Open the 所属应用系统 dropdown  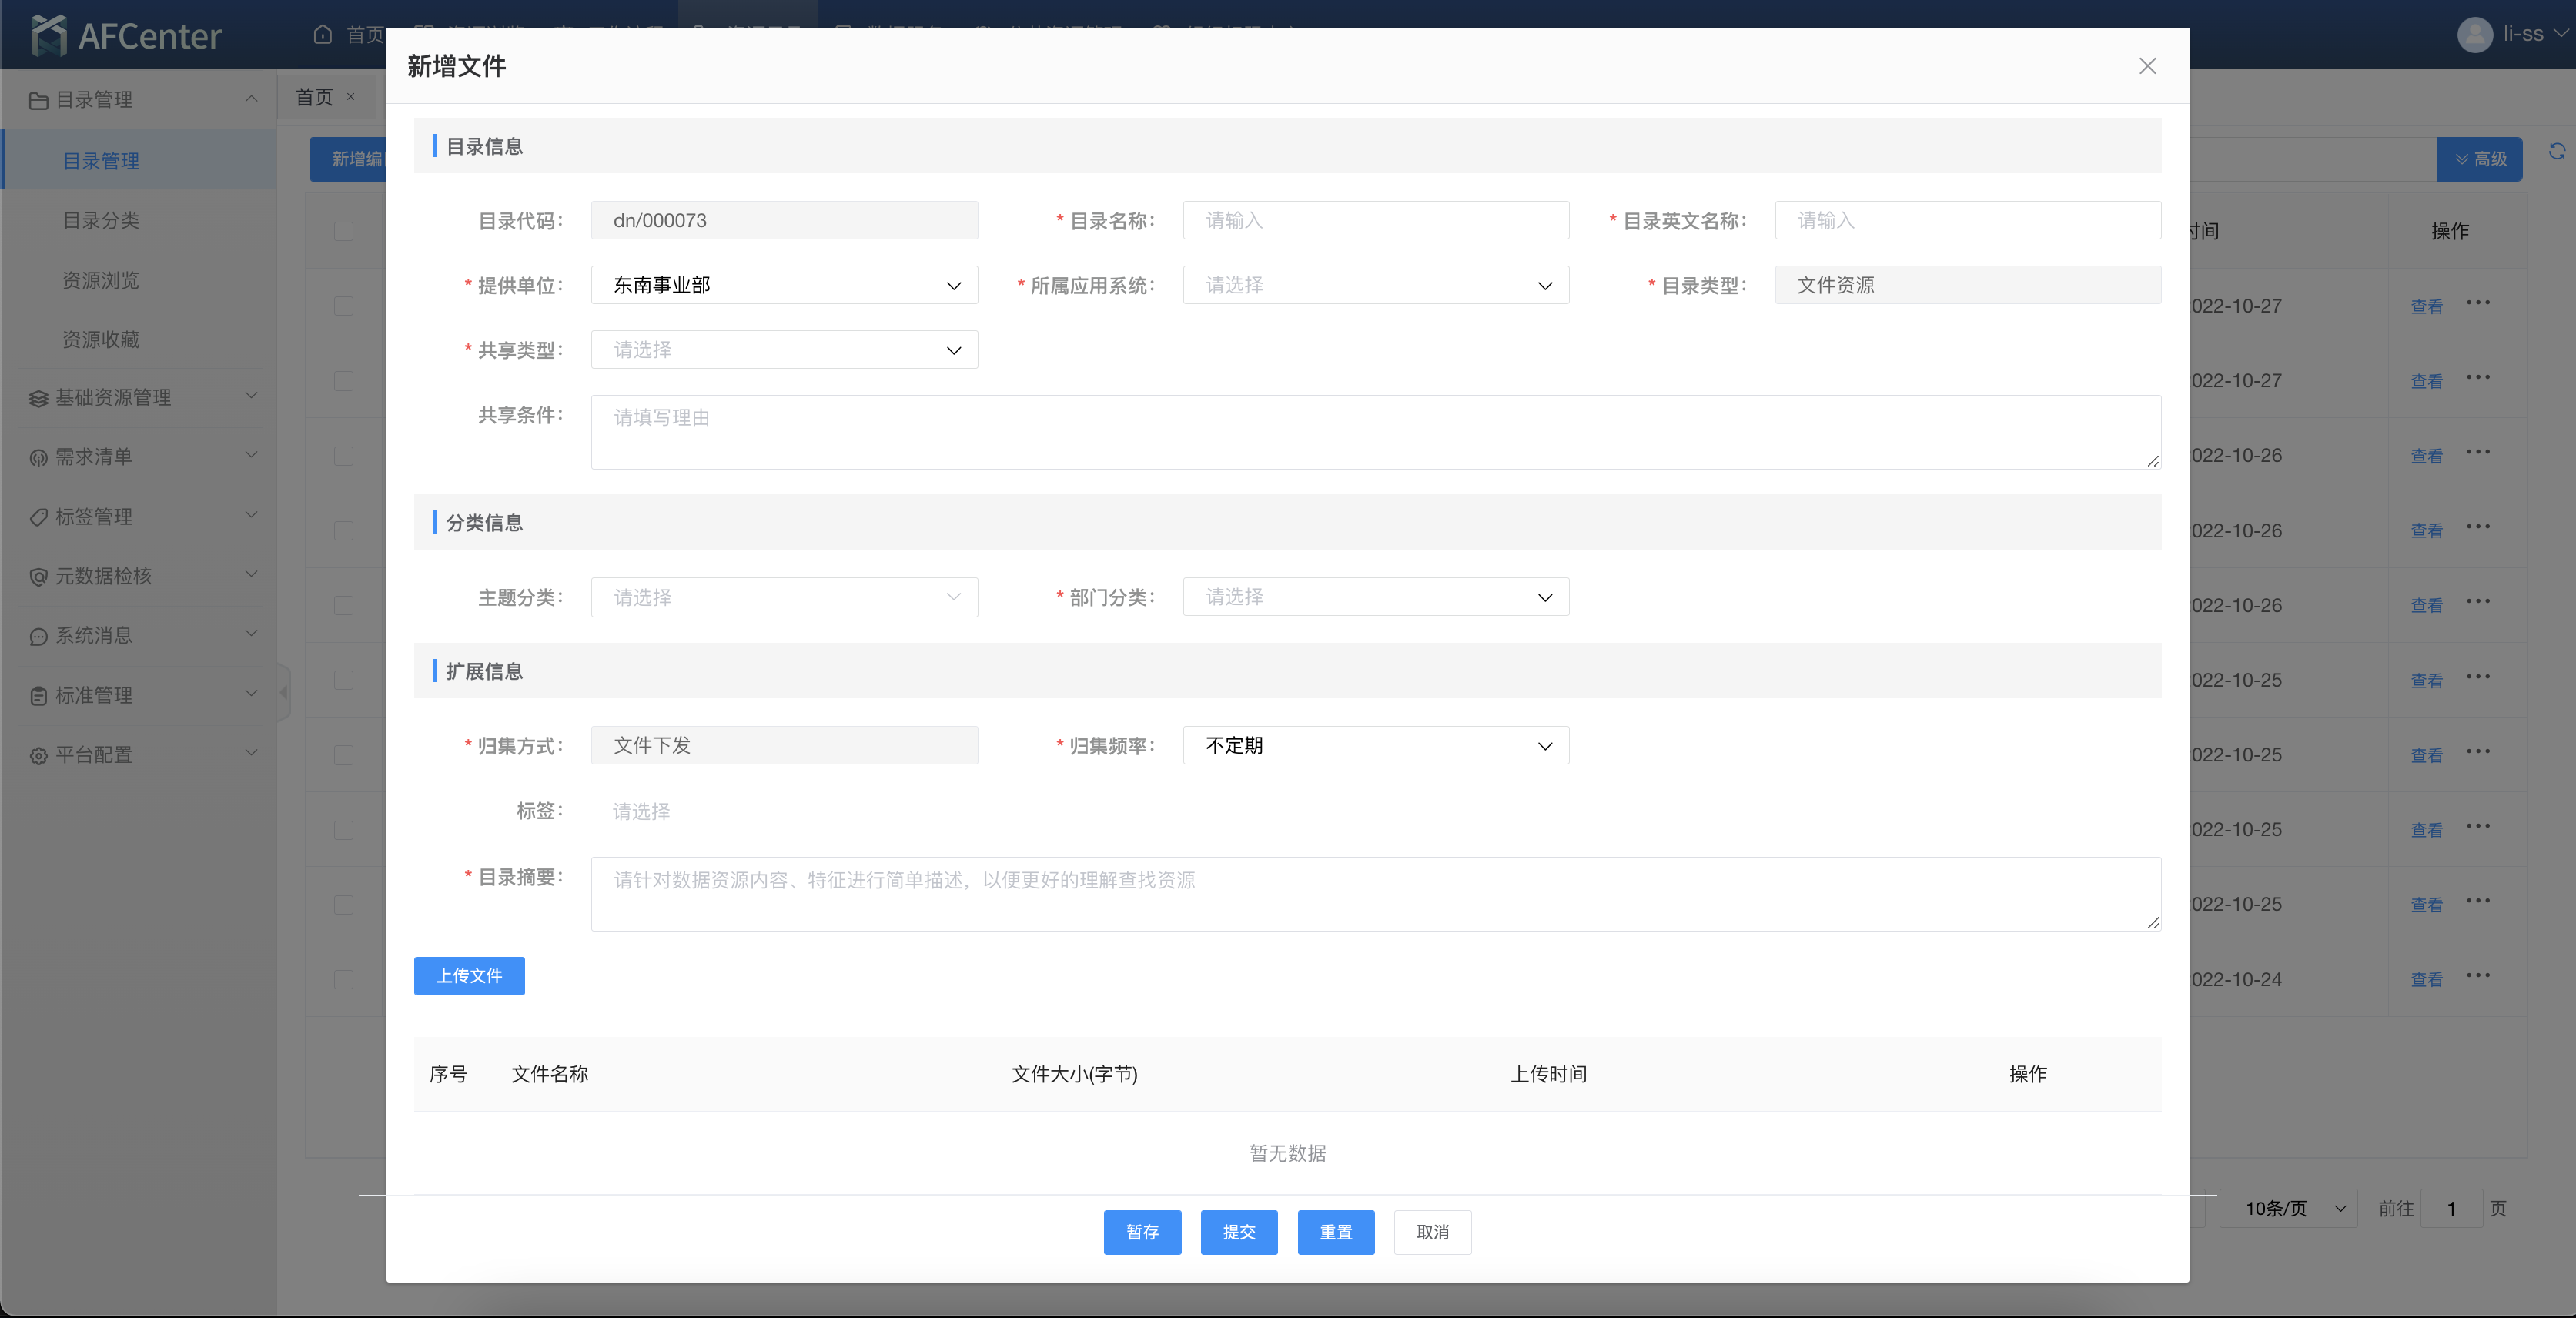[x=1375, y=285]
